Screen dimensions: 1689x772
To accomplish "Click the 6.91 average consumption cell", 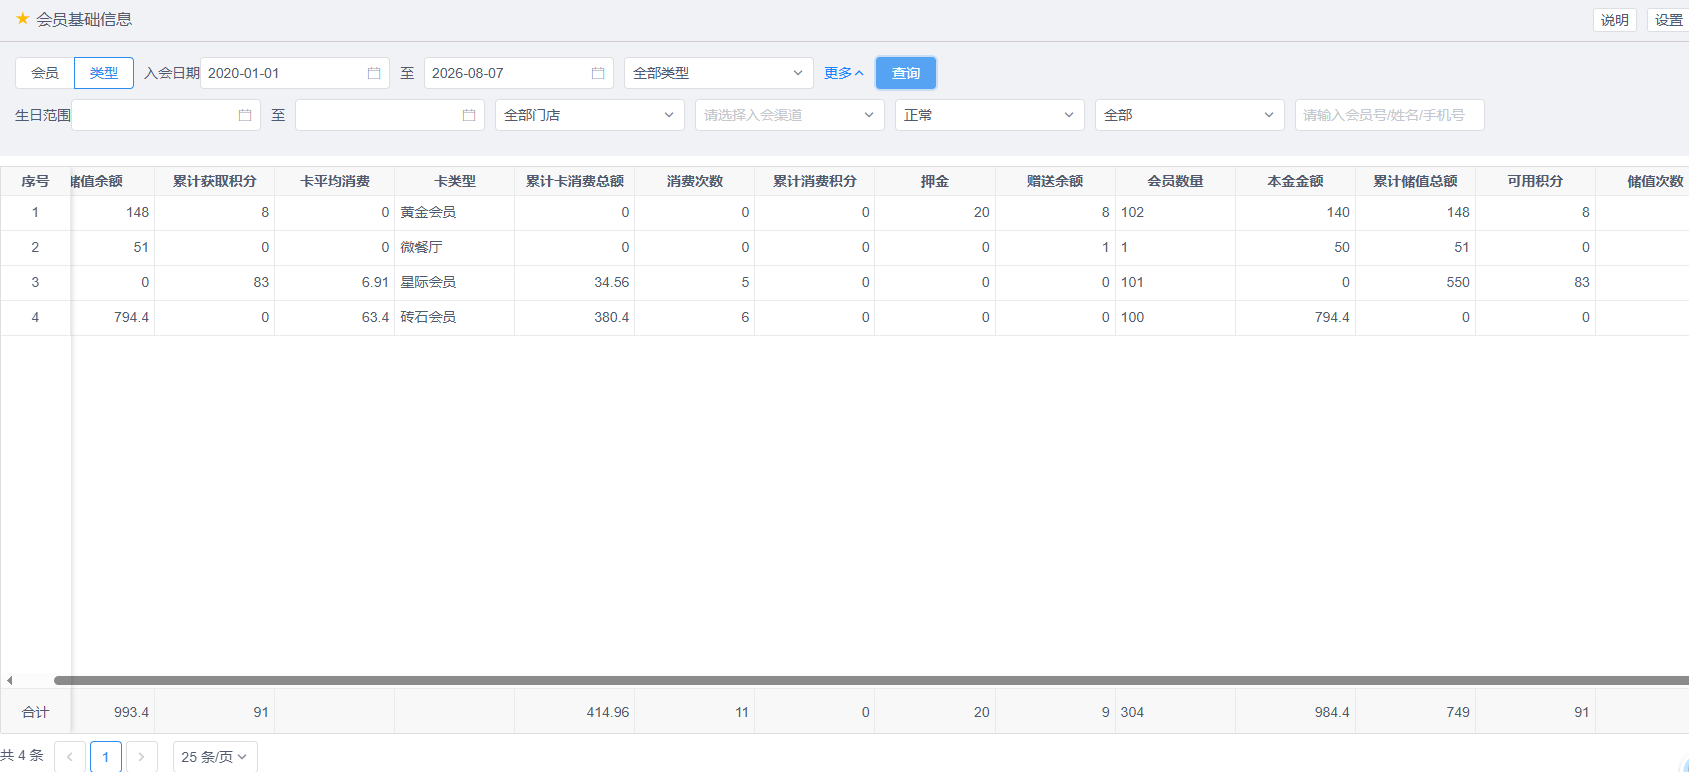I will pos(335,283).
